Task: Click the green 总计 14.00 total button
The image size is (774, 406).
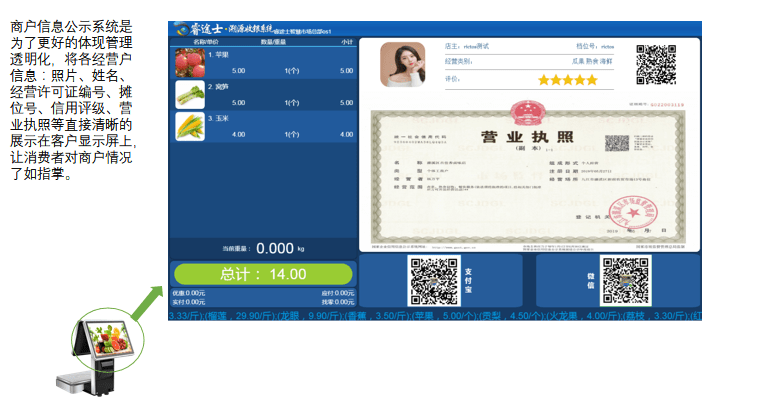Action: point(263,274)
